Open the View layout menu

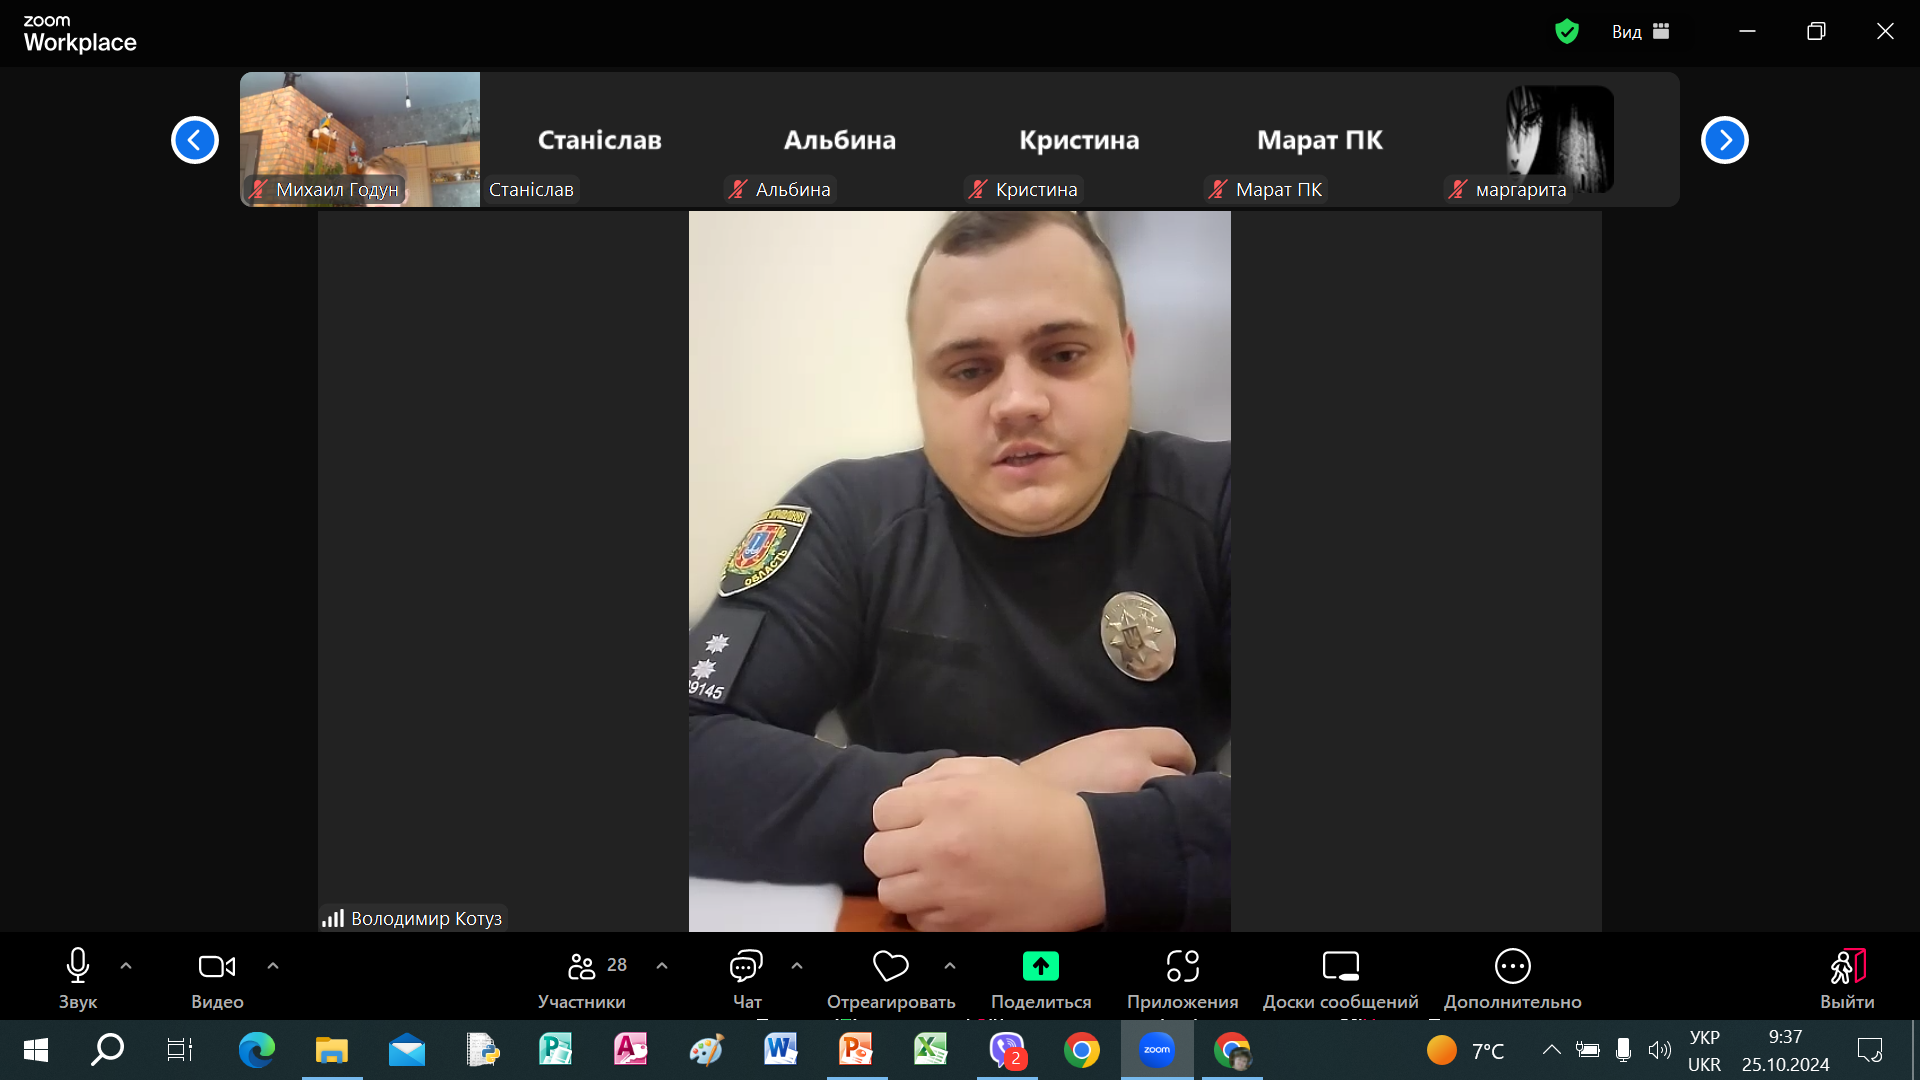point(1640,32)
